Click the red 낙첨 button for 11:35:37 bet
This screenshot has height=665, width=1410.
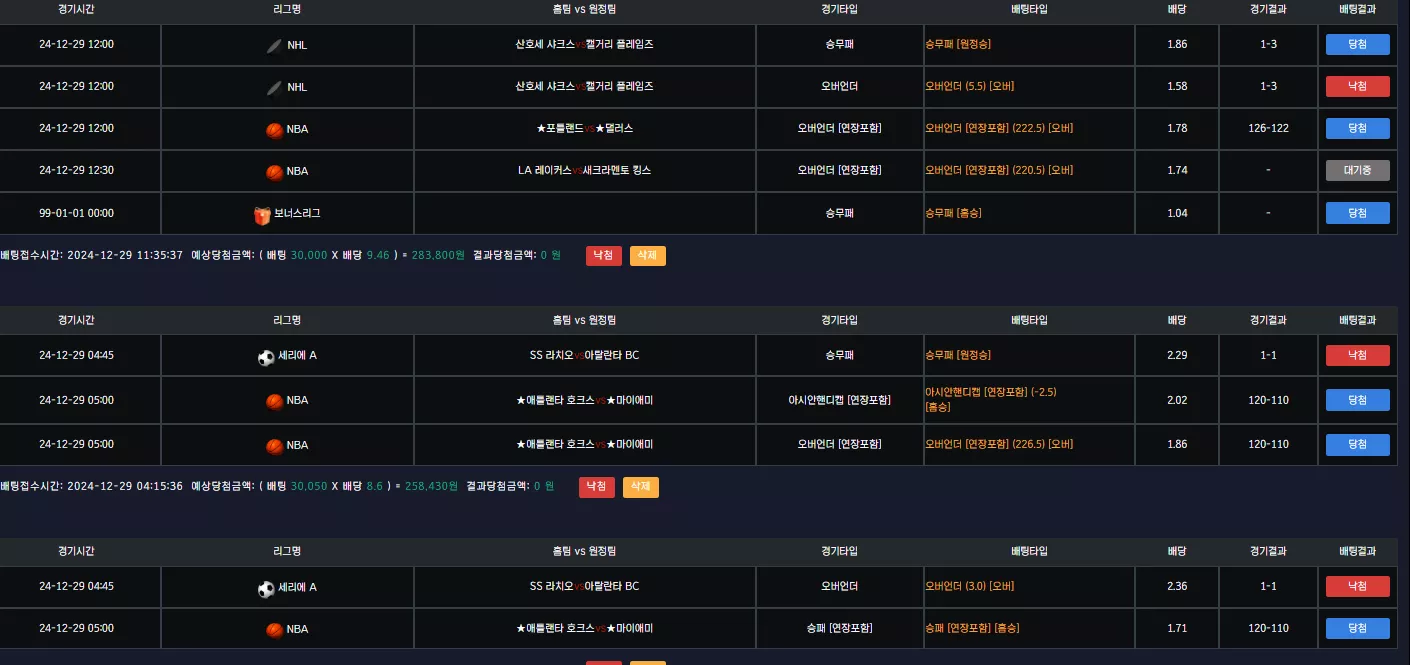[604, 256]
